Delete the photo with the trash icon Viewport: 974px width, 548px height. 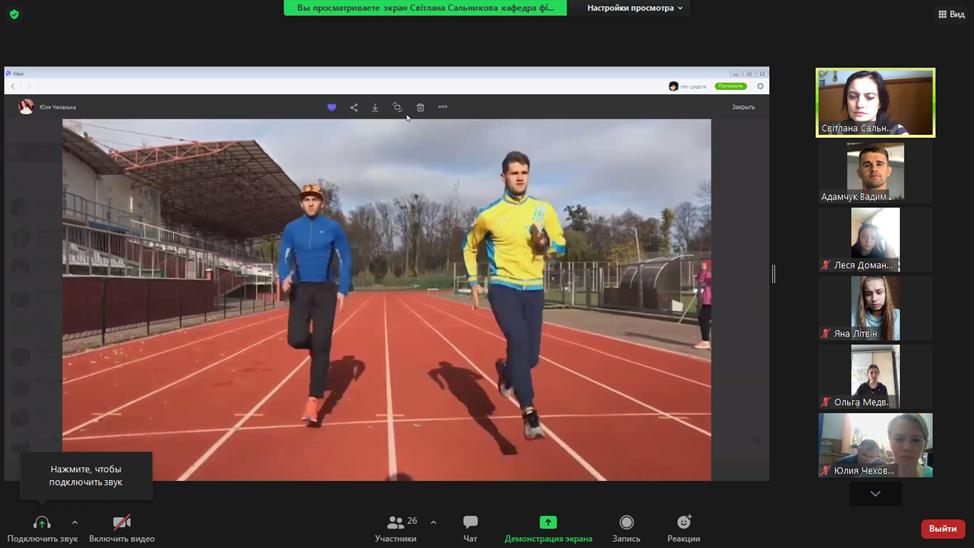420,107
